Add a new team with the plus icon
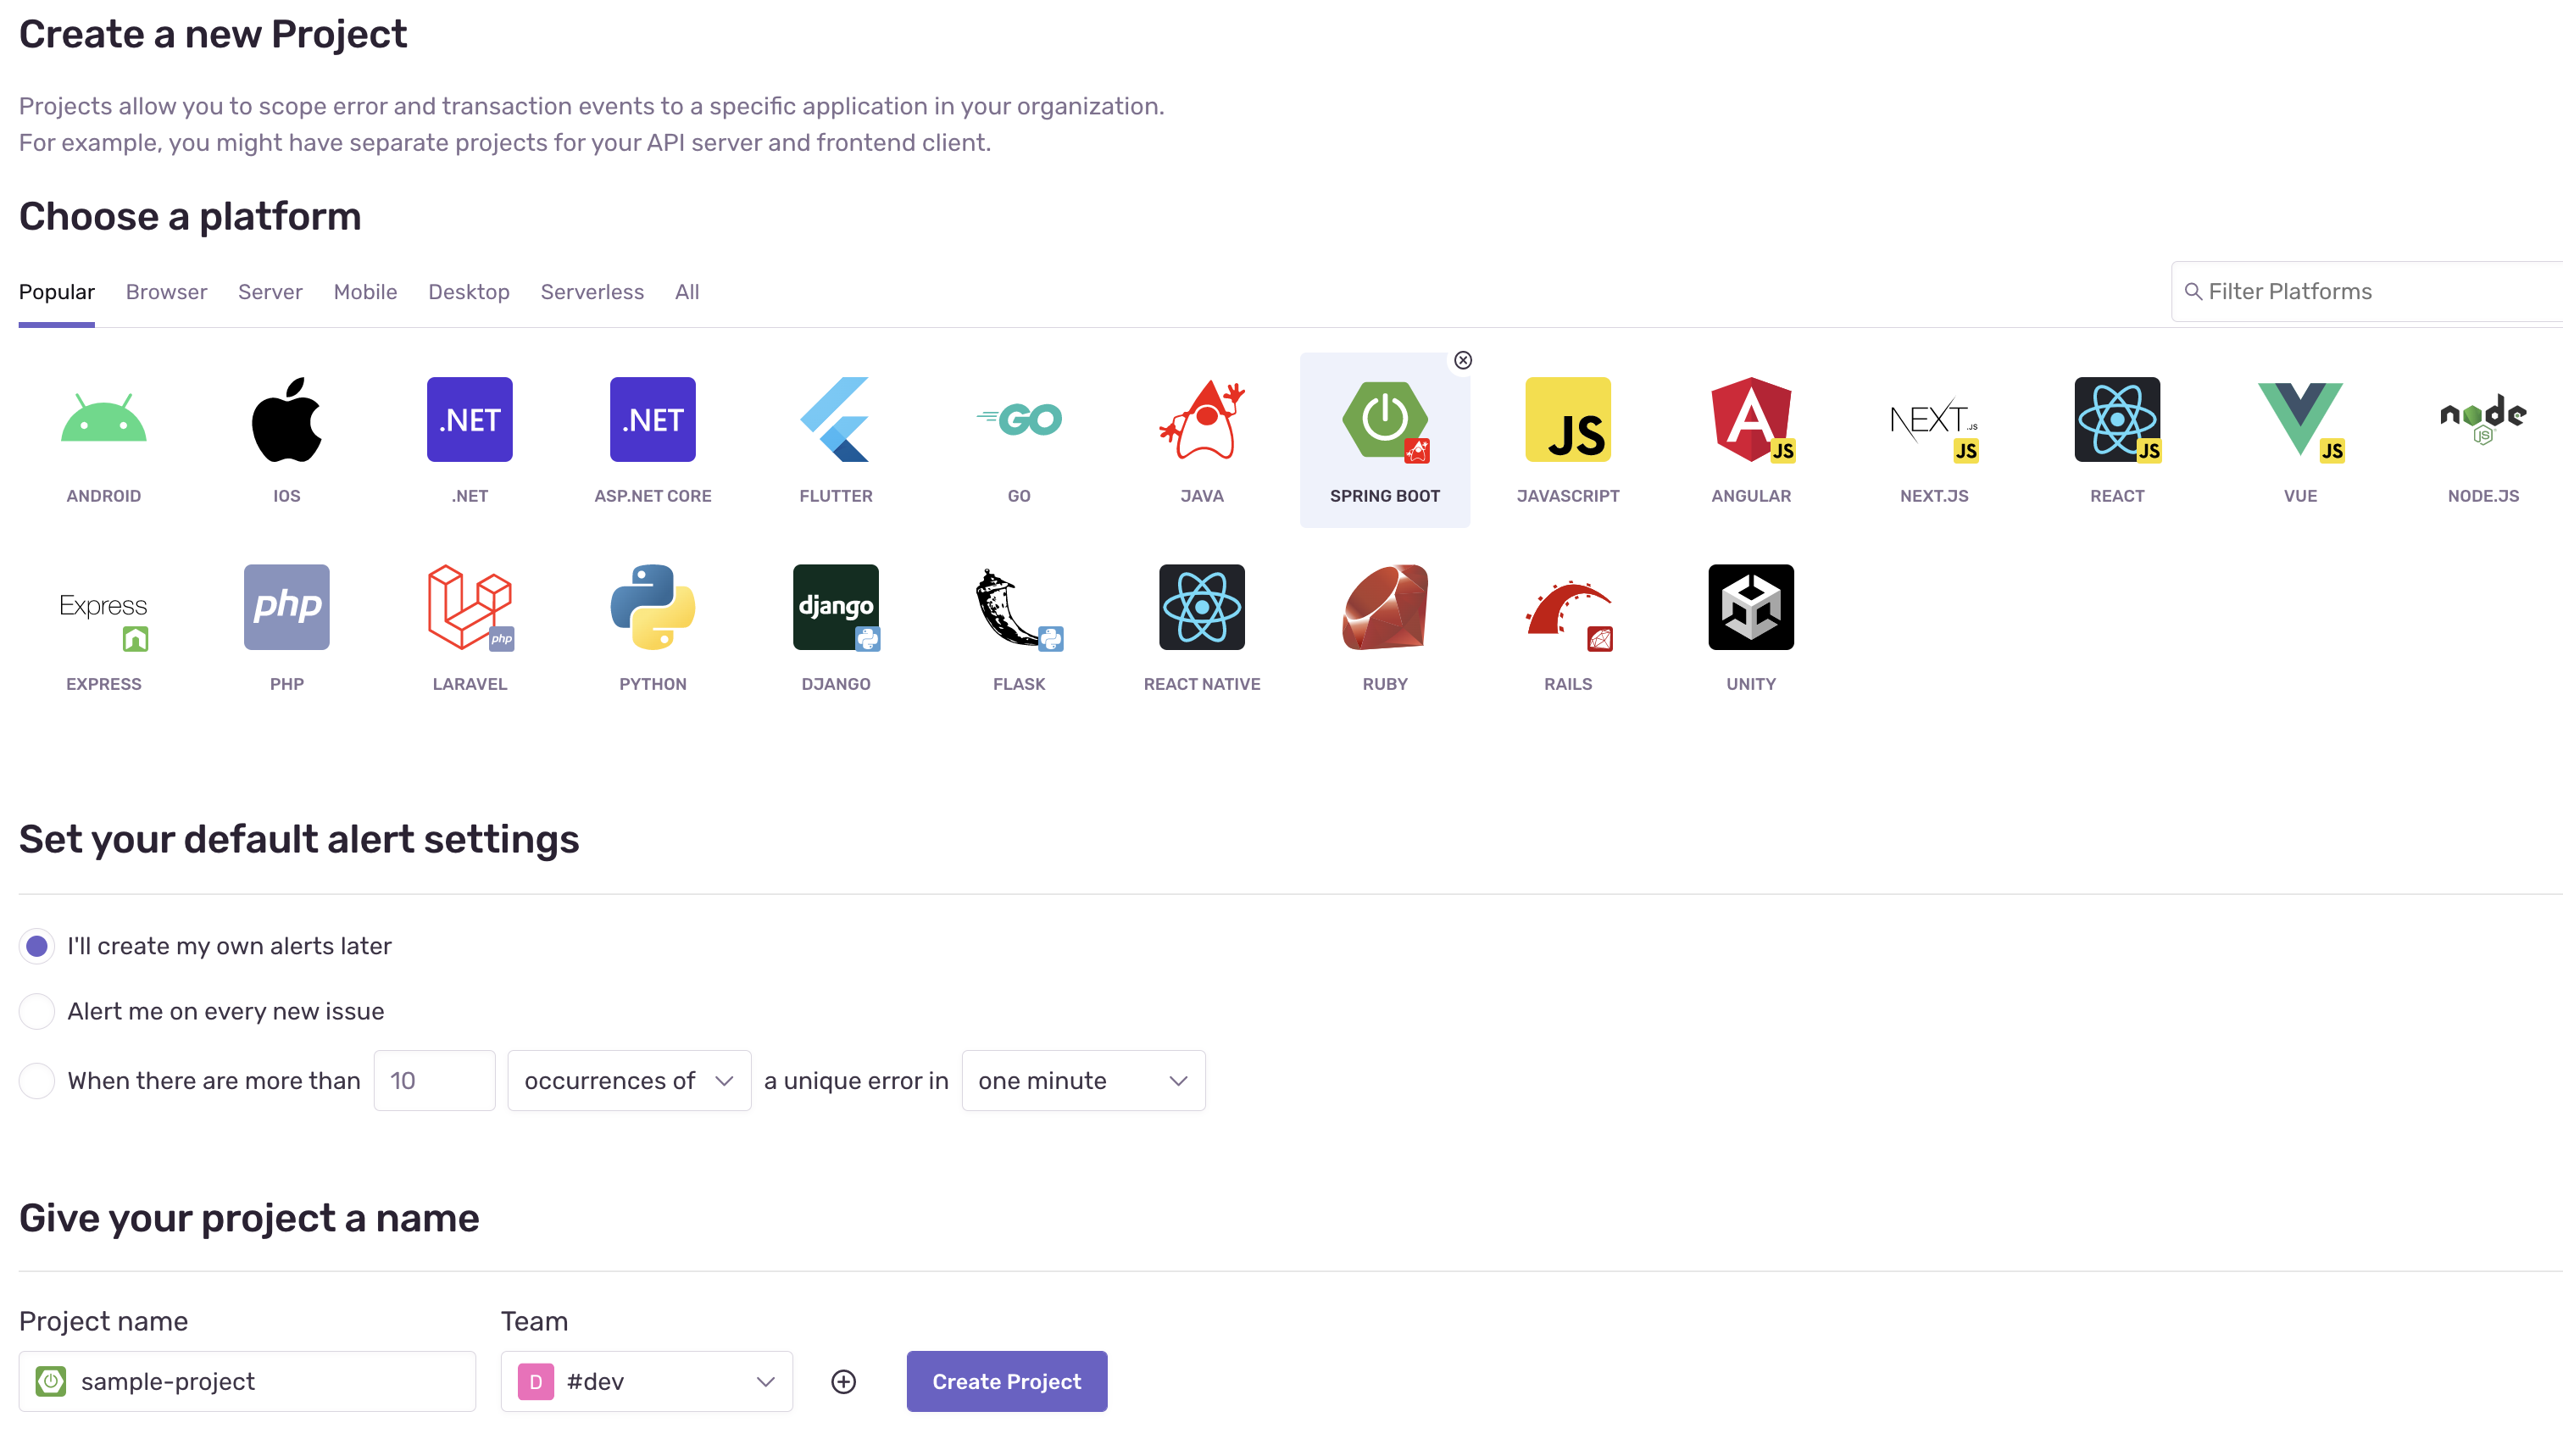The width and height of the screenshot is (2563, 1456). 843,1381
